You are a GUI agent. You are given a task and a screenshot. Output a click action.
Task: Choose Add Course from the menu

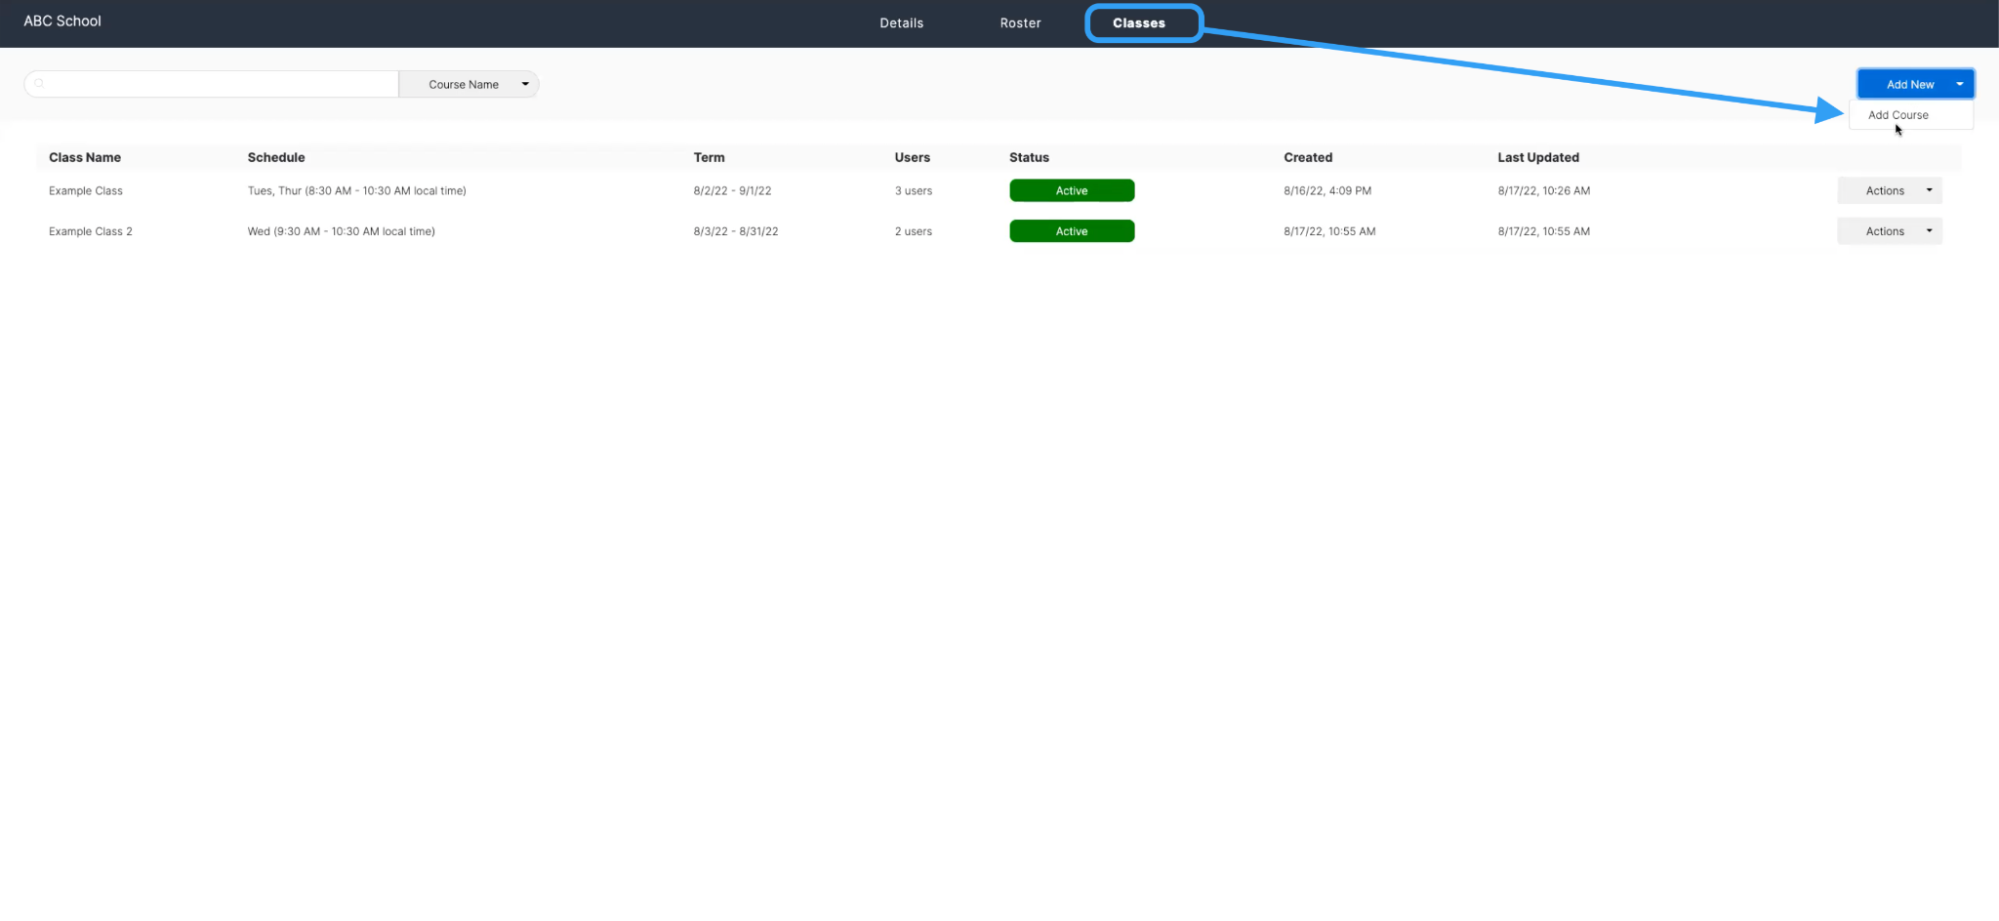click(1897, 115)
